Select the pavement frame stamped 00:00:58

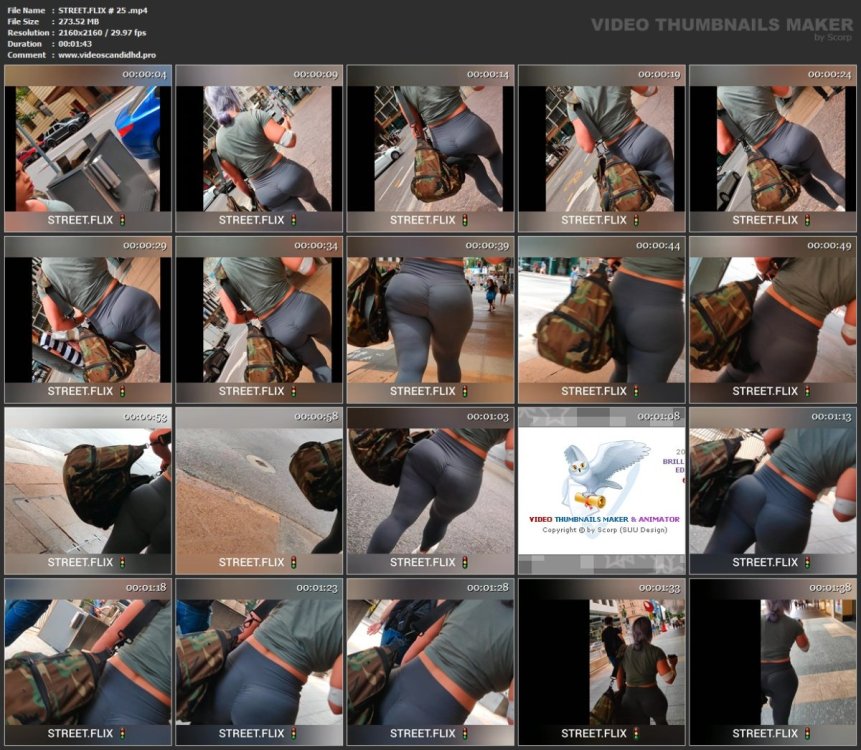(x=259, y=491)
